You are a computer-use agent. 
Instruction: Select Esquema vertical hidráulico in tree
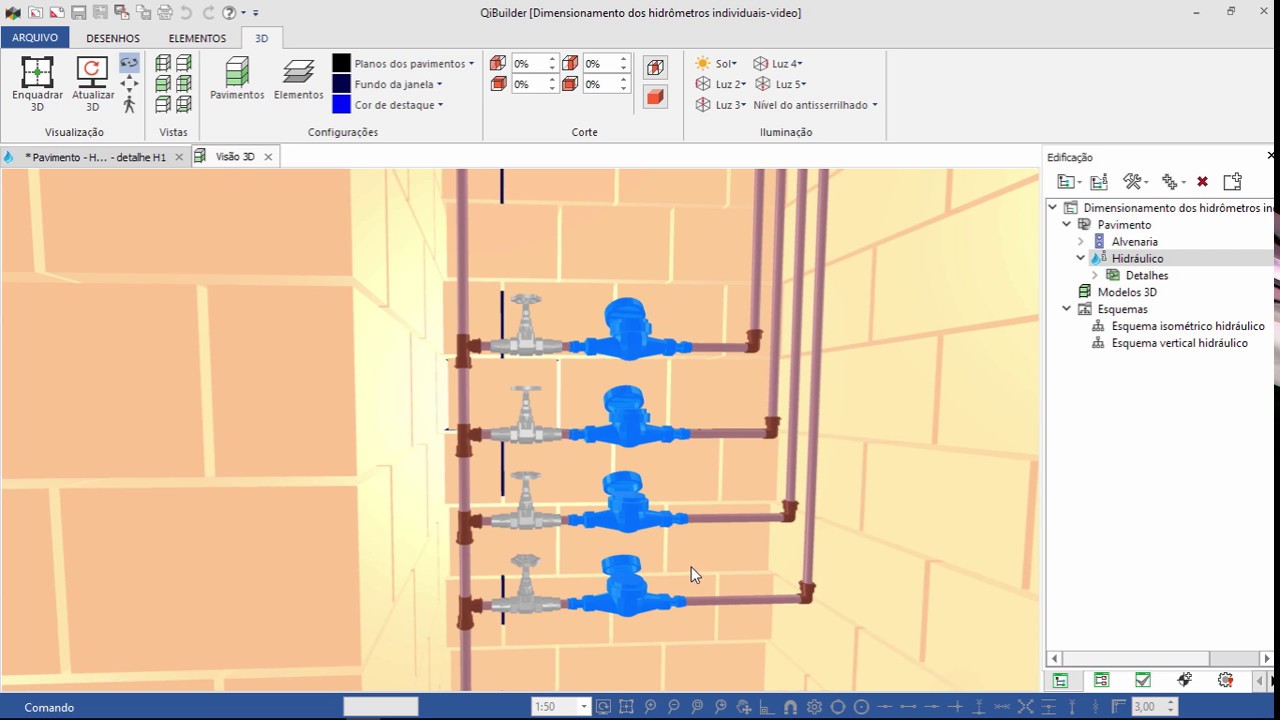1180,343
